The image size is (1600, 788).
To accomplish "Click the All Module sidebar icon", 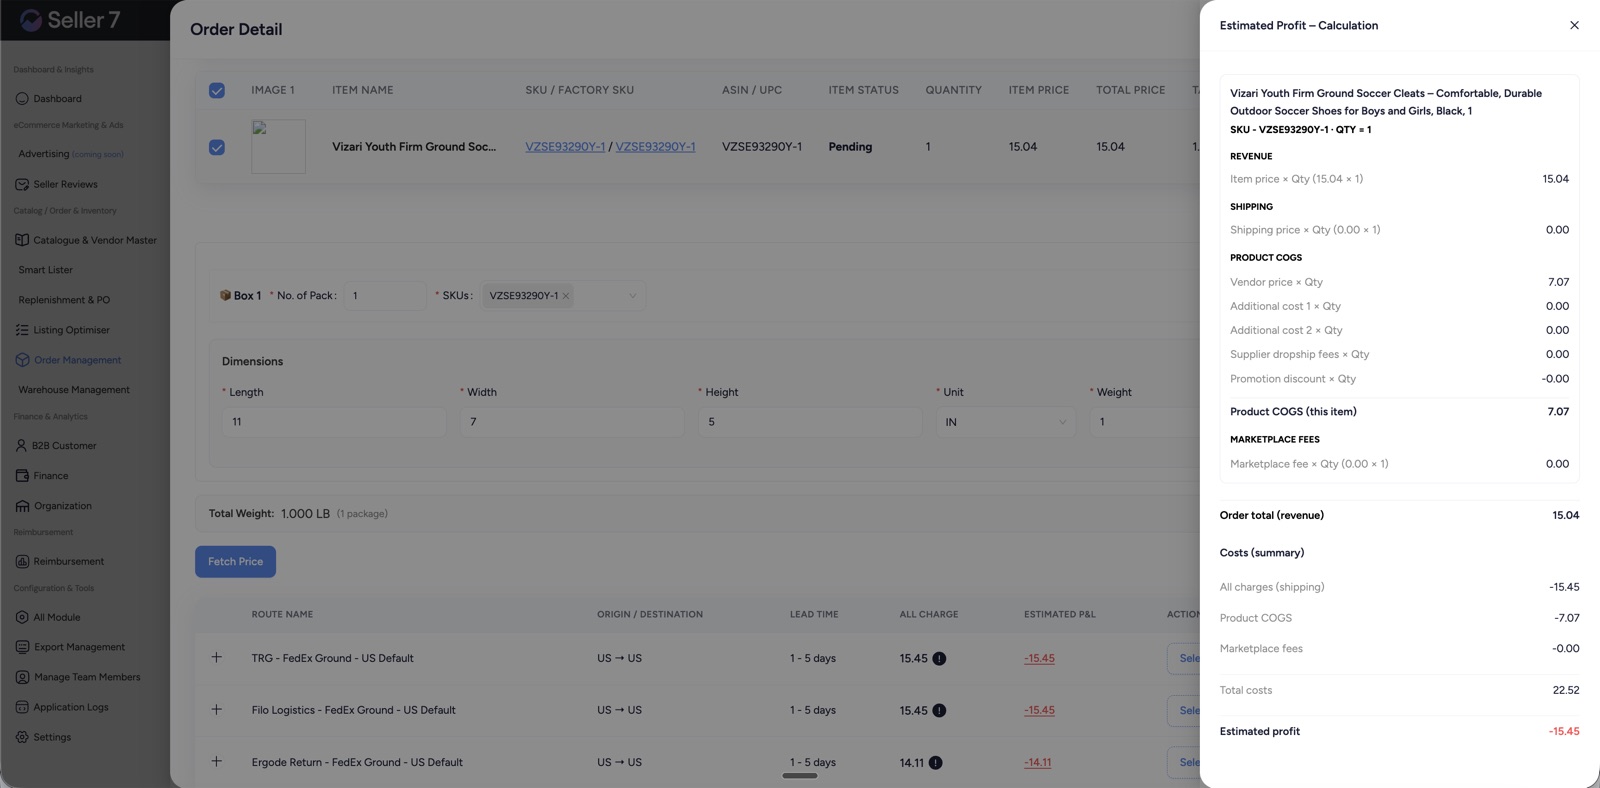I will 22,617.
